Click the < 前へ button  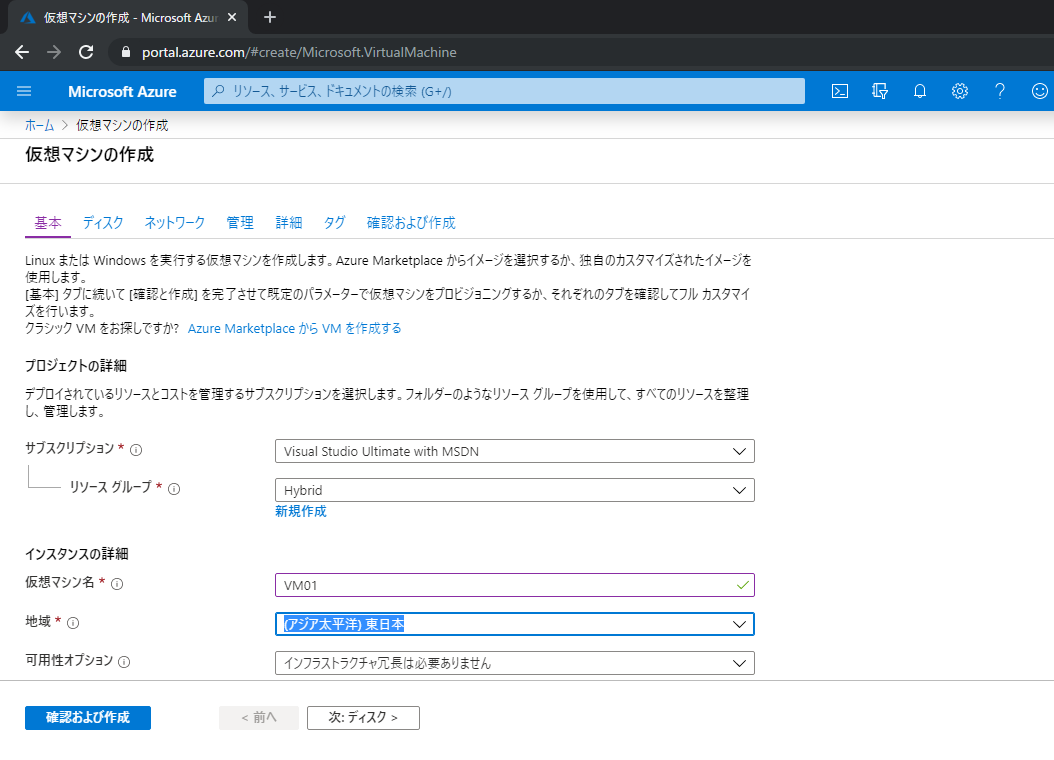[x=259, y=718]
